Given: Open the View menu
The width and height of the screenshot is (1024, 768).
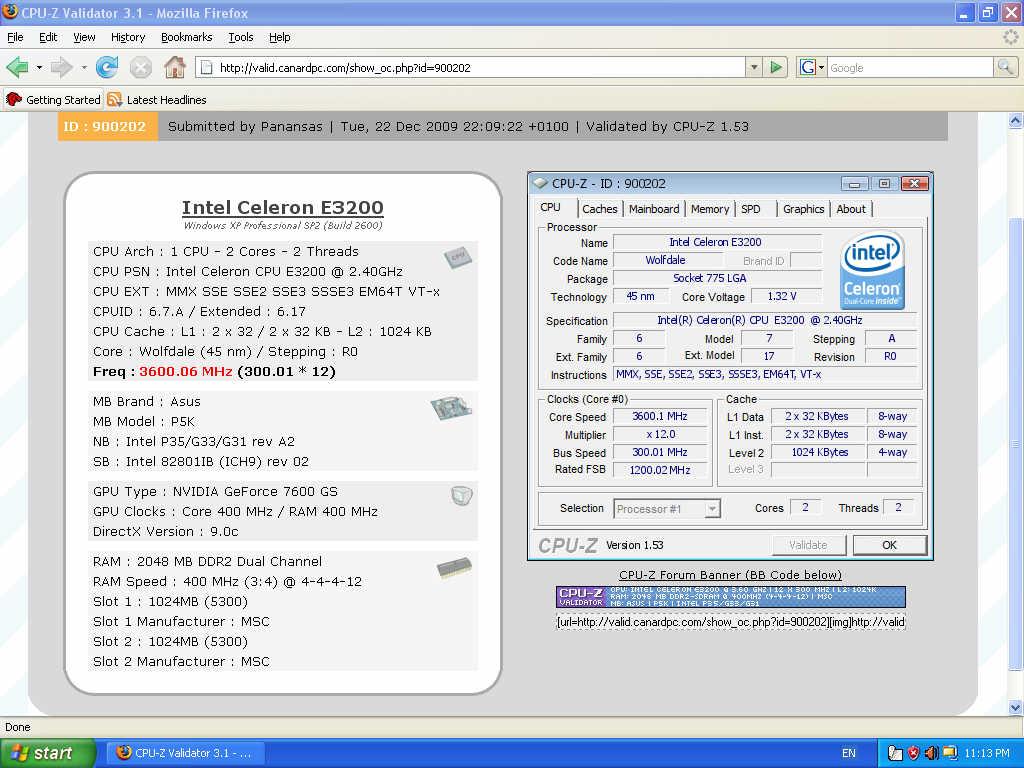Looking at the screenshot, I should point(84,37).
